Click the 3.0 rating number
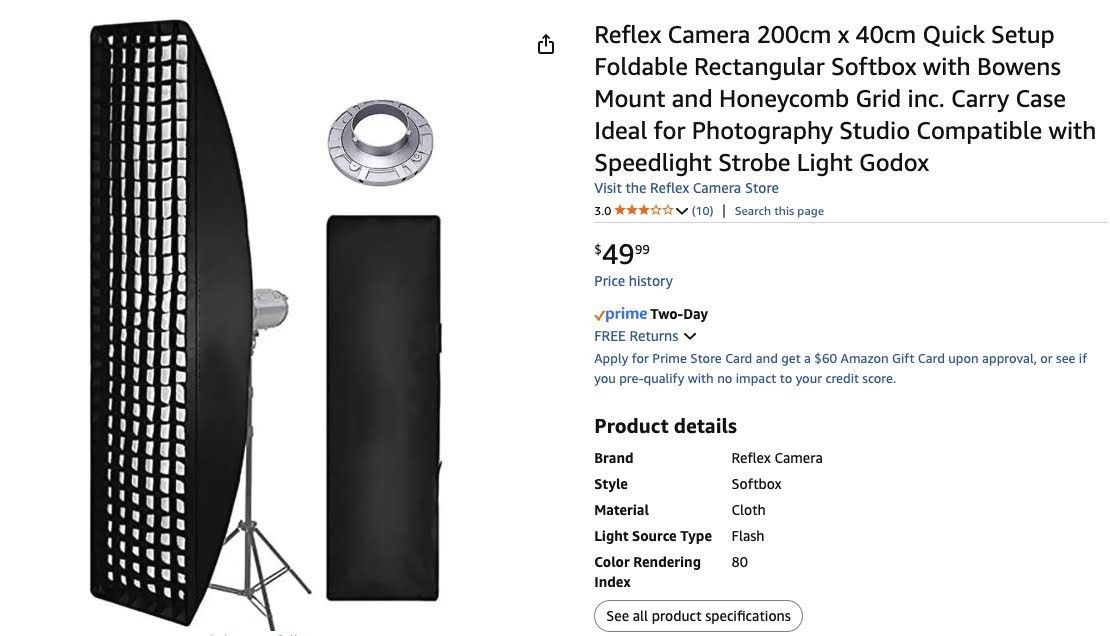 point(602,211)
